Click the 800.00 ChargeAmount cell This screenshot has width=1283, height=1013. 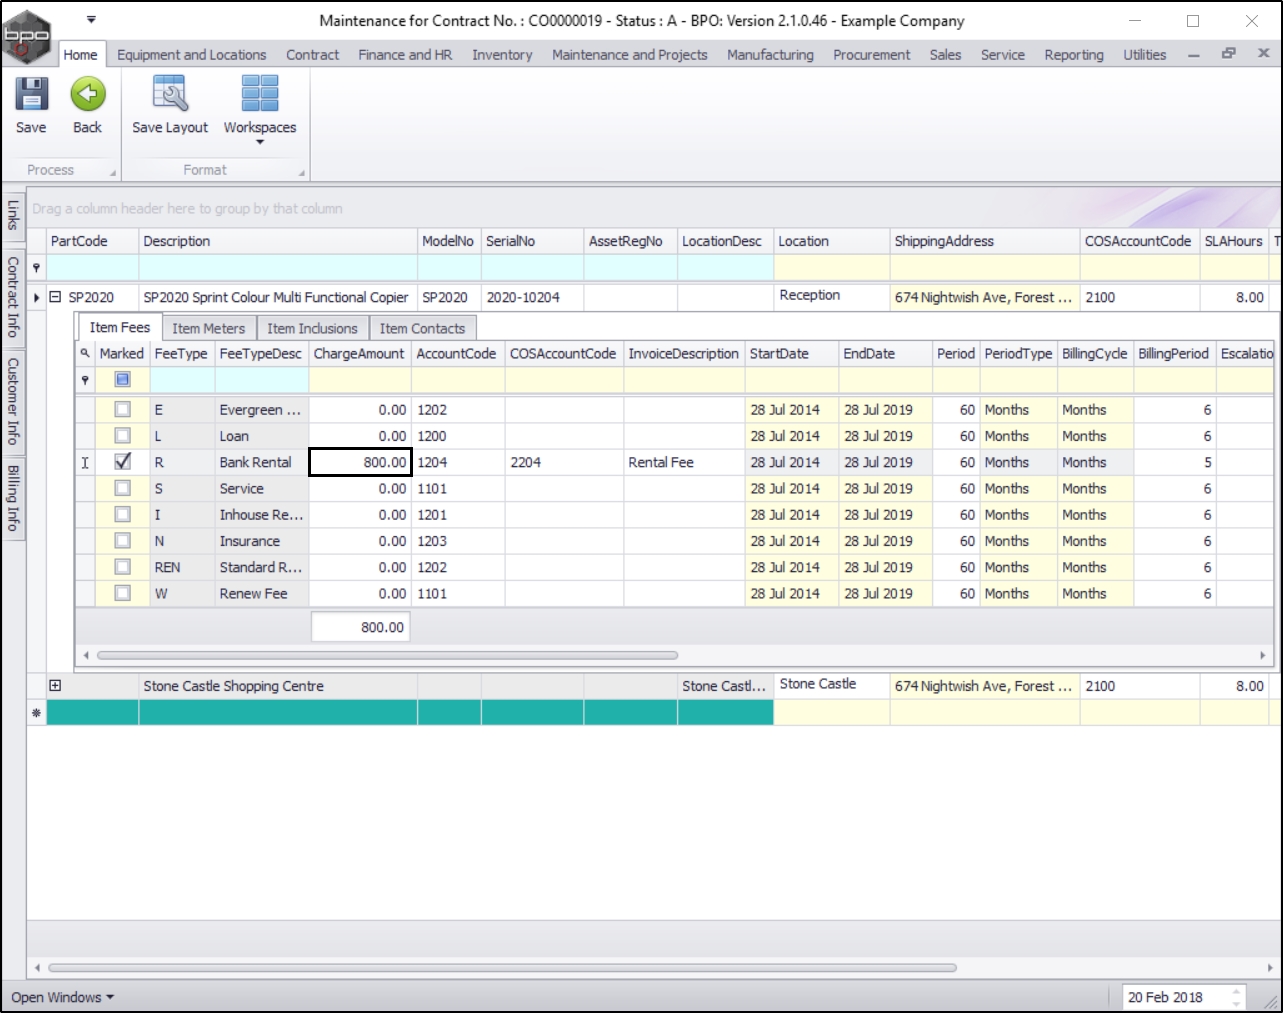tap(360, 462)
